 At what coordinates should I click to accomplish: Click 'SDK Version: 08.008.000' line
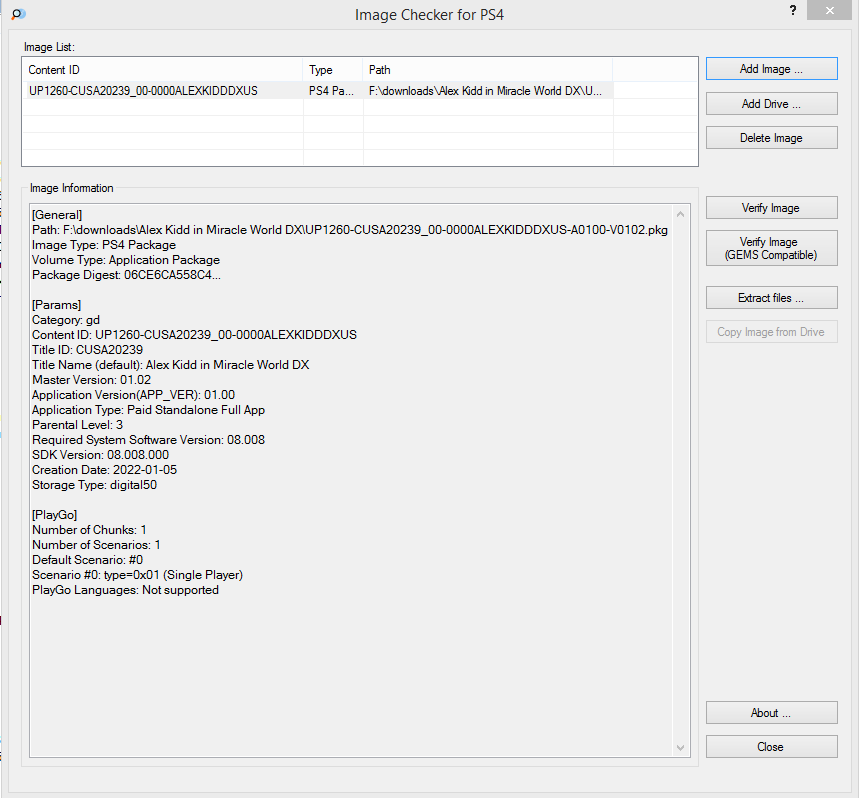tap(101, 455)
